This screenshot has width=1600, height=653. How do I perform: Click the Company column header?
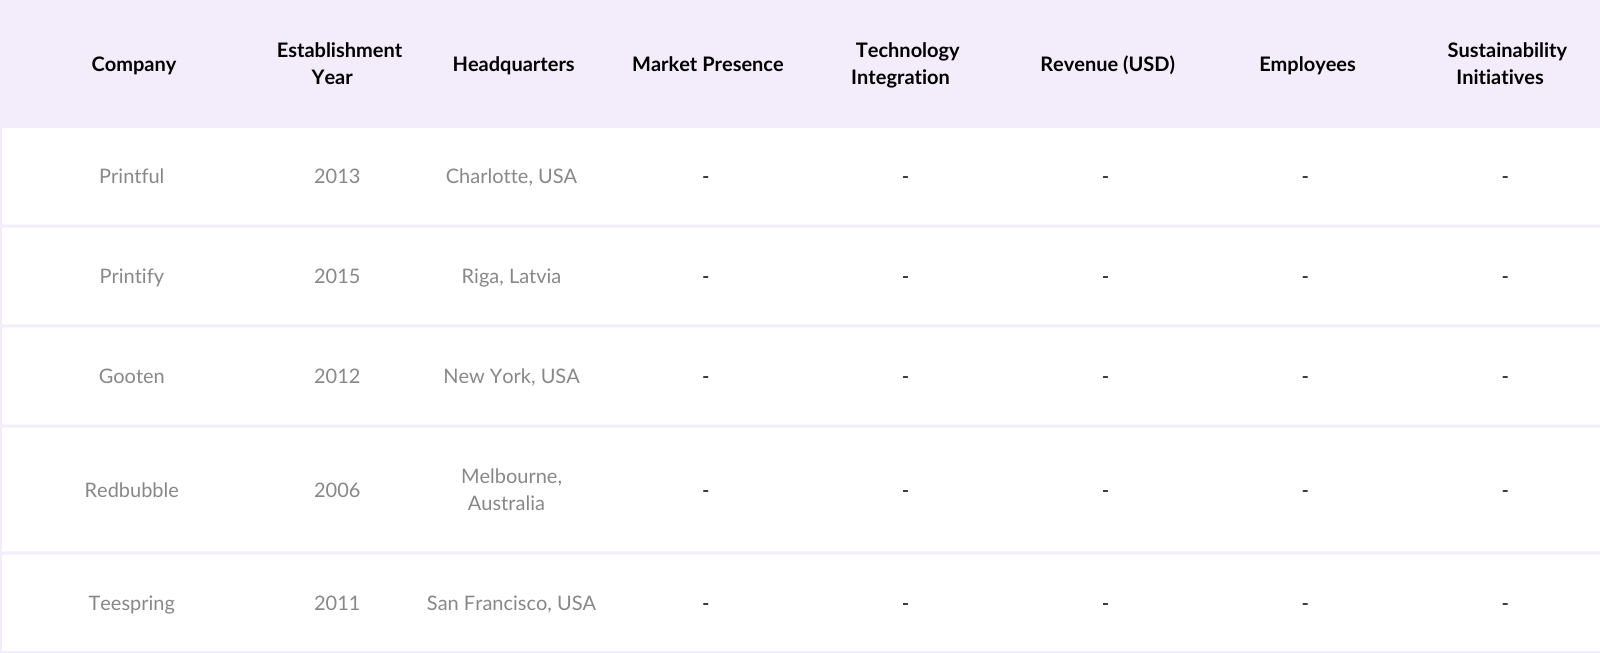pyautogui.click(x=133, y=64)
